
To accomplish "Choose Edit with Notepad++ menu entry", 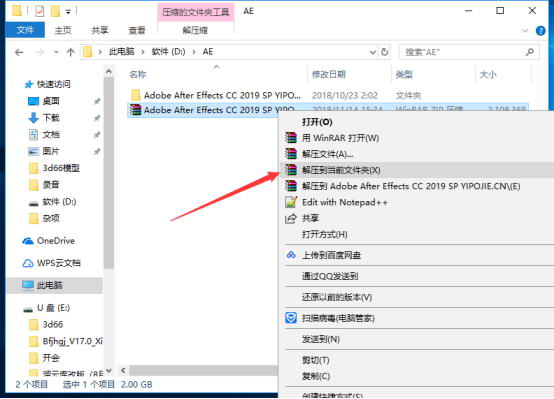I will coord(416,202).
